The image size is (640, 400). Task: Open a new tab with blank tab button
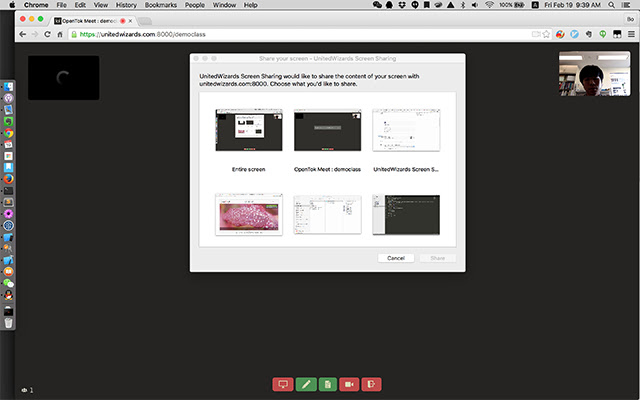pyautogui.click(x=145, y=21)
